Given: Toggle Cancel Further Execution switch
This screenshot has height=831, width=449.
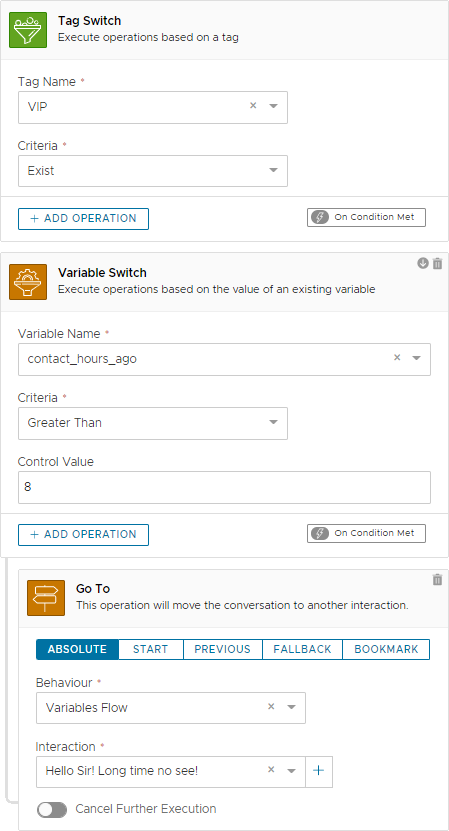Looking at the screenshot, I should [52, 809].
